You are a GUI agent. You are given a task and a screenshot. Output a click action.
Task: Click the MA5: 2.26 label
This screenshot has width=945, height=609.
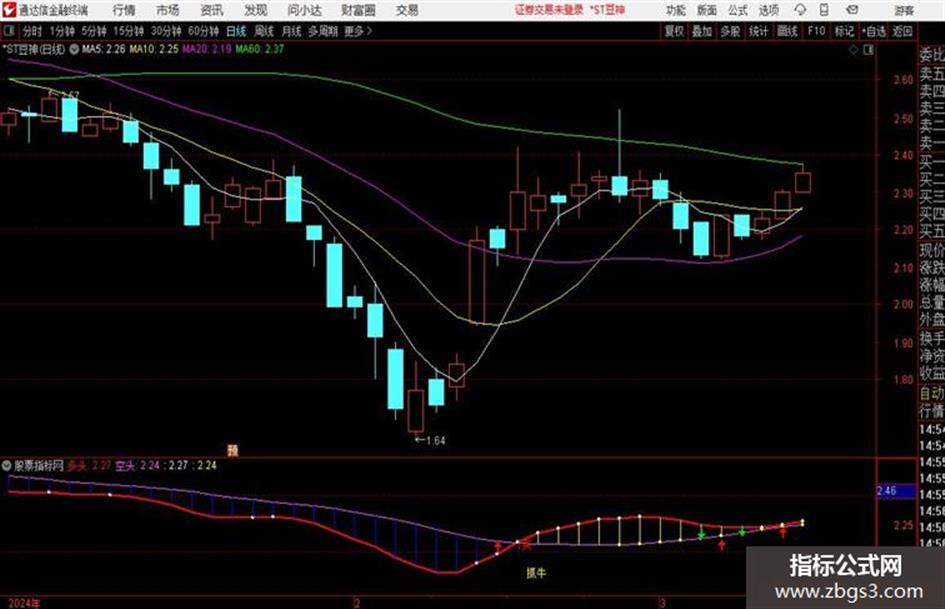103,49
